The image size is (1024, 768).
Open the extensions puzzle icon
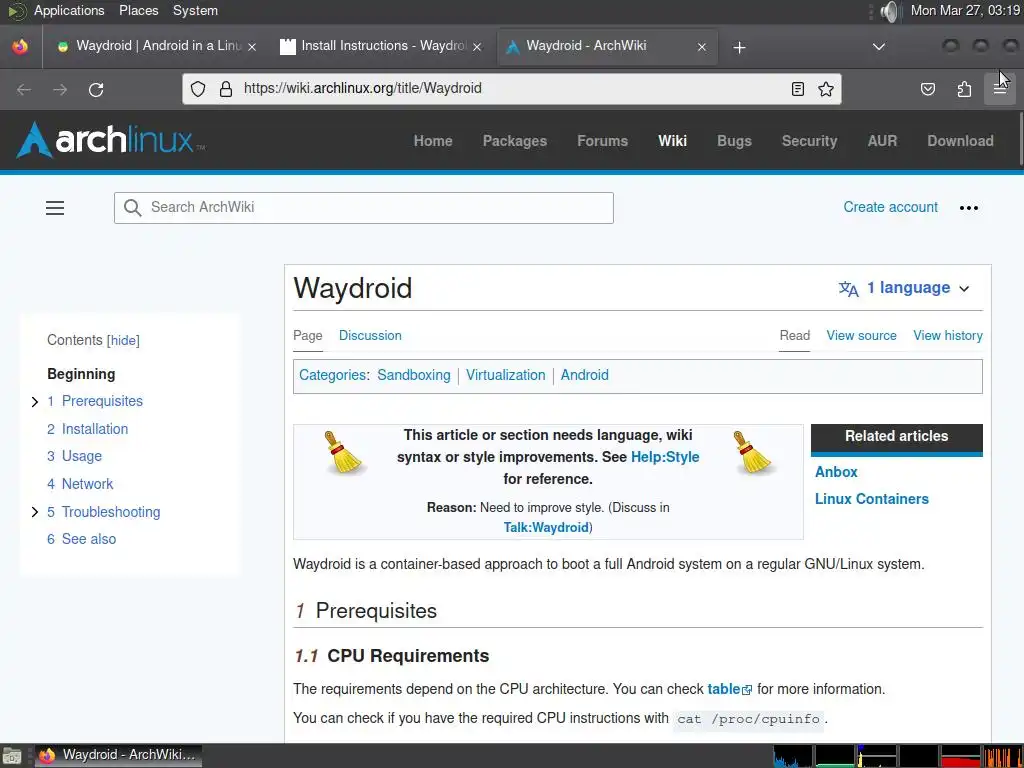click(x=964, y=89)
